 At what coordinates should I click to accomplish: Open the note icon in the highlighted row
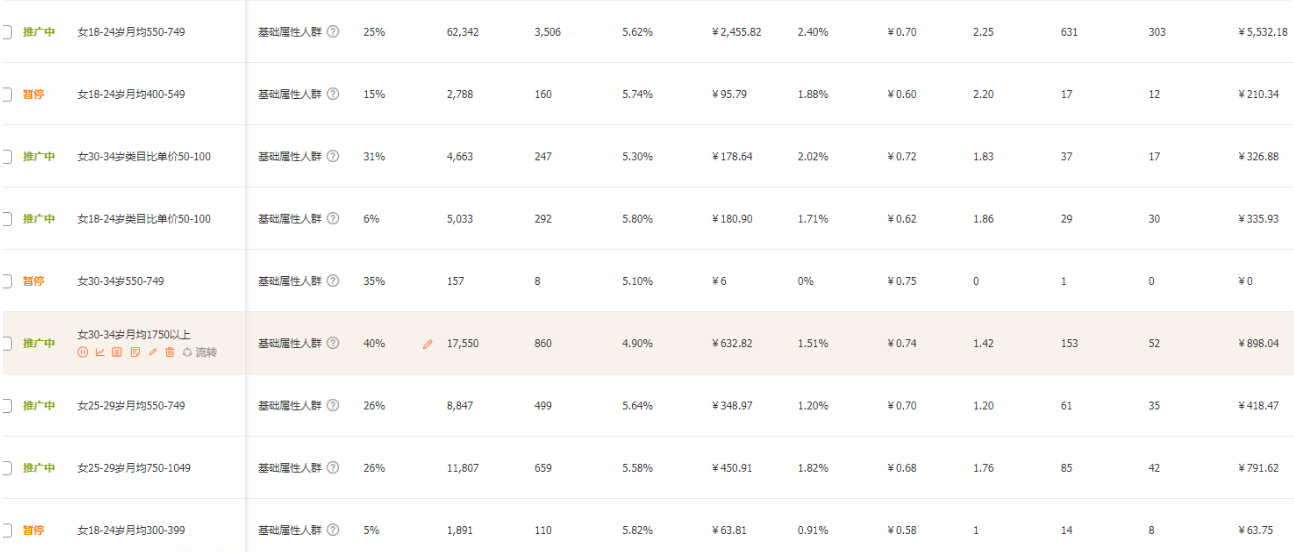135,352
